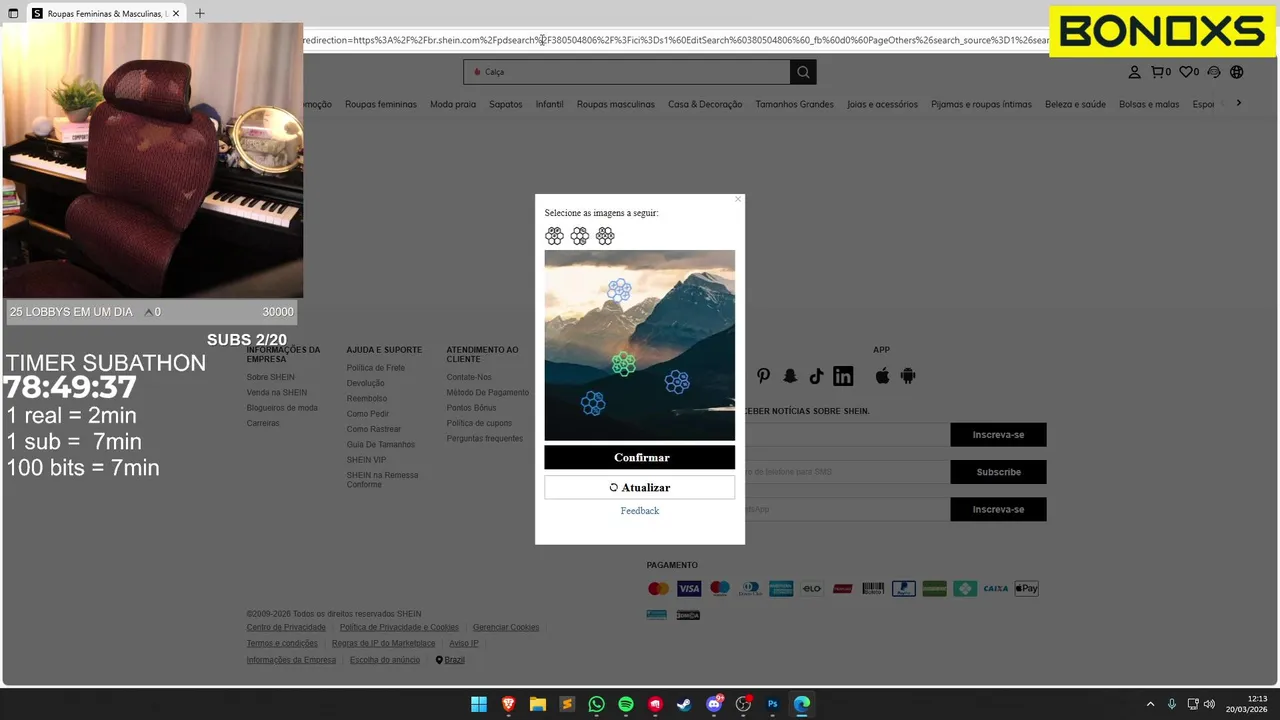Click the browser address bar URL
1280x720 pixels.
click(676, 40)
